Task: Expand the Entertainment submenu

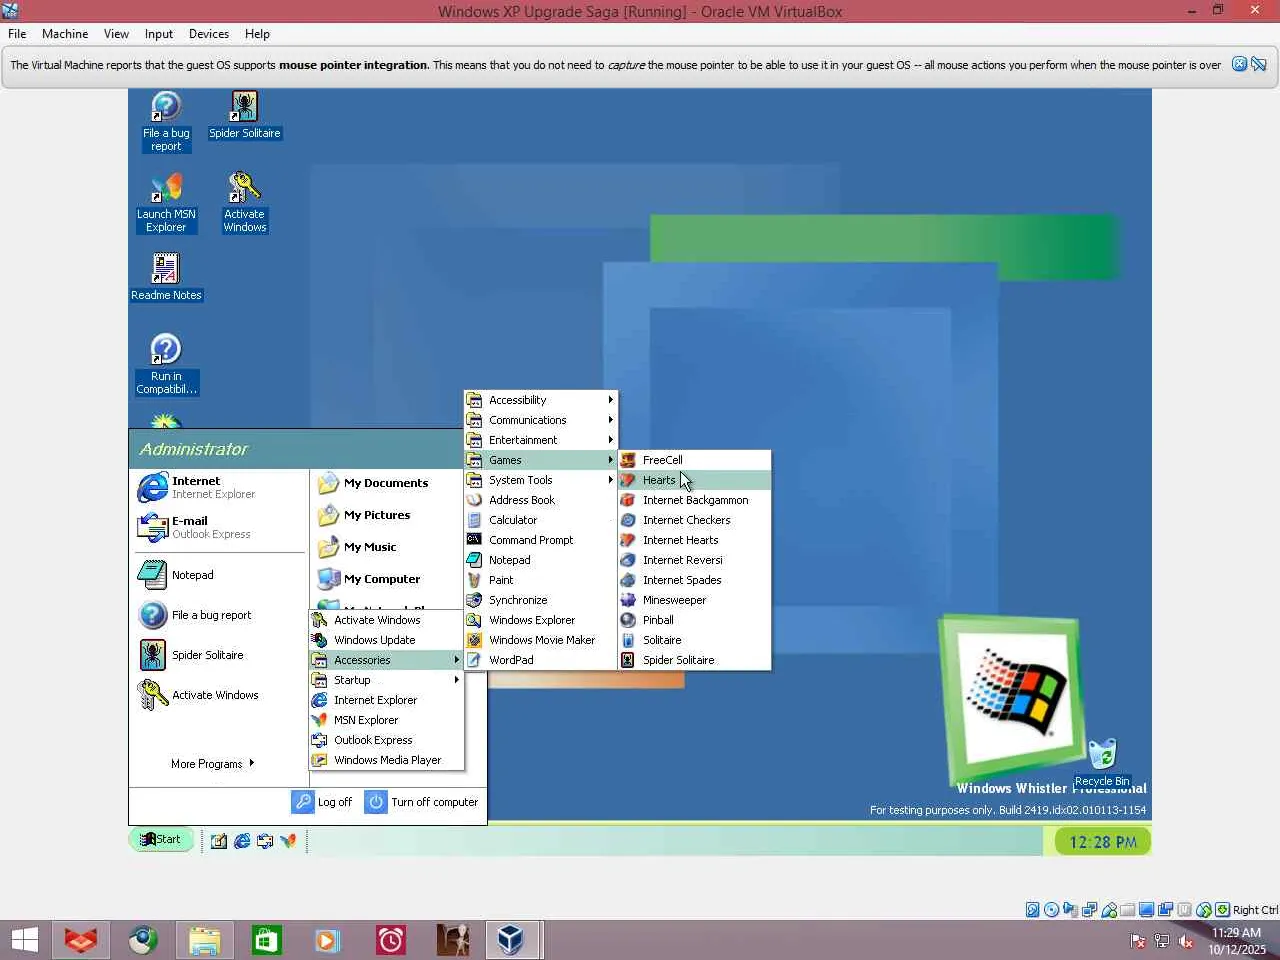Action: (x=541, y=440)
